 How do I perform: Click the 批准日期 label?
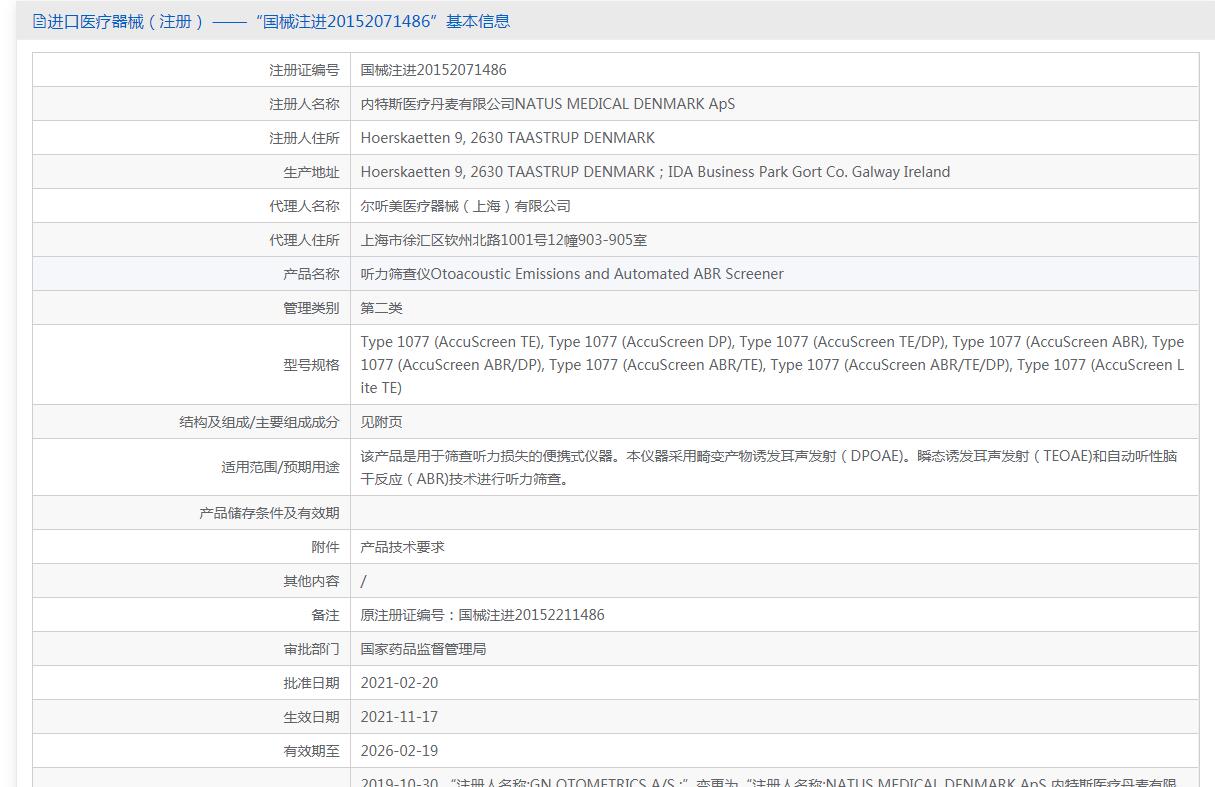311,683
